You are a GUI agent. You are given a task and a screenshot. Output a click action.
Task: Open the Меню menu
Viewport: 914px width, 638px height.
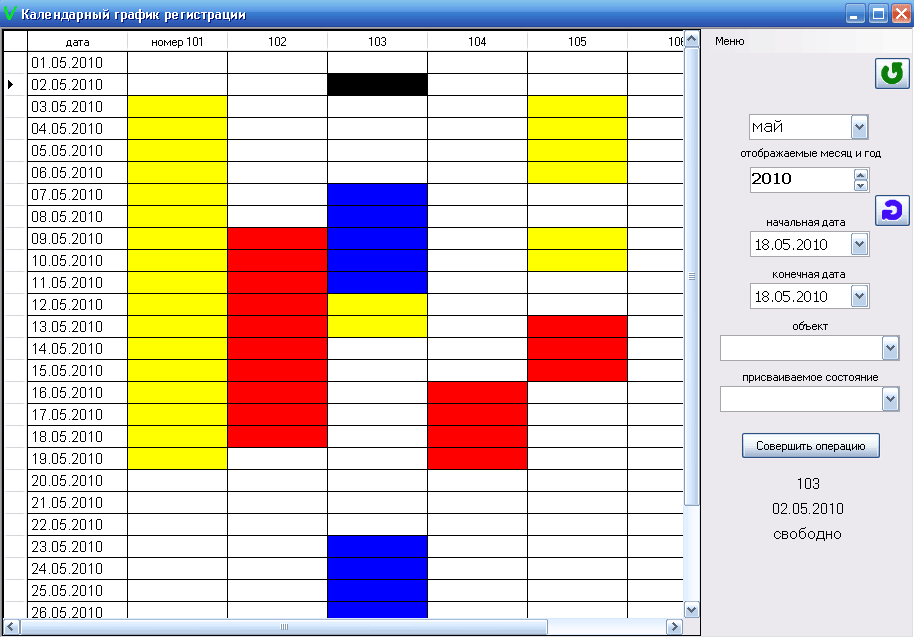click(729, 41)
